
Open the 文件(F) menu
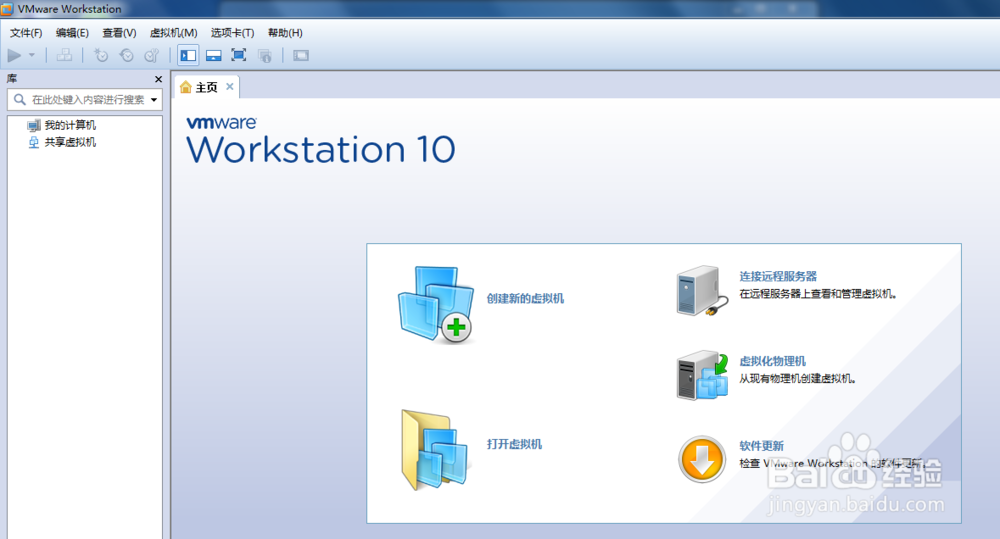[26, 33]
